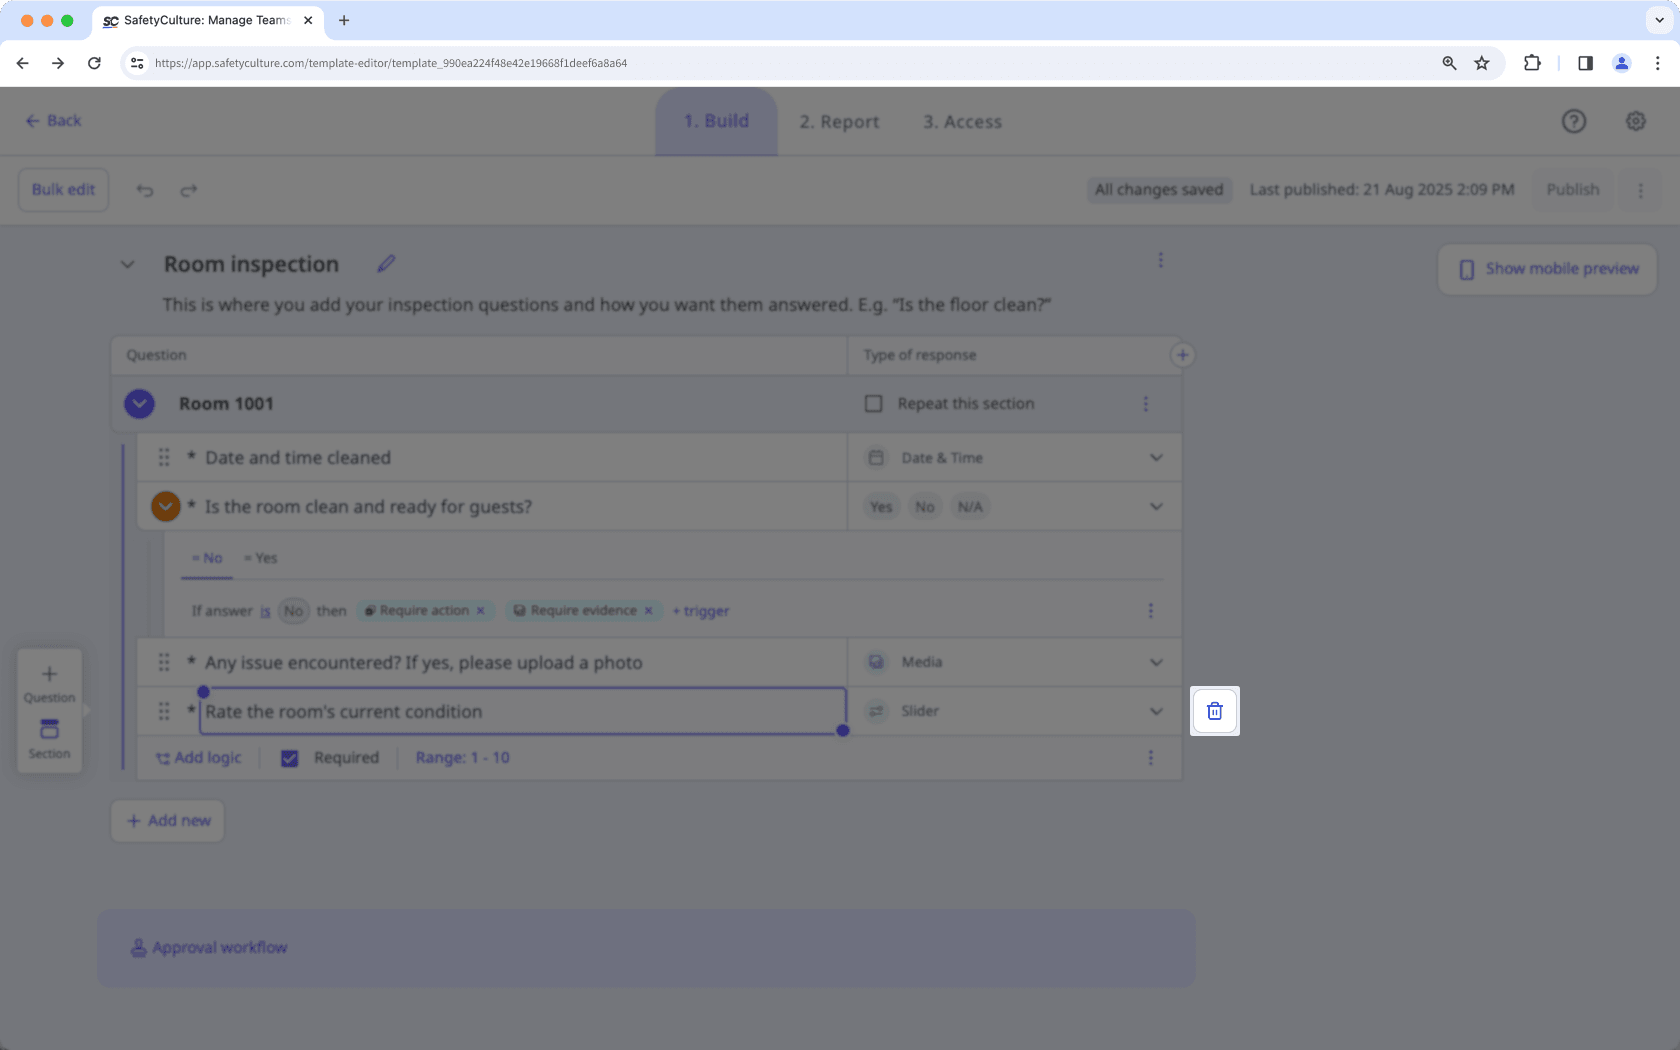The width and height of the screenshot is (1680, 1050).
Task: Collapse the Room 1001 section chevron
Action: point(139,403)
